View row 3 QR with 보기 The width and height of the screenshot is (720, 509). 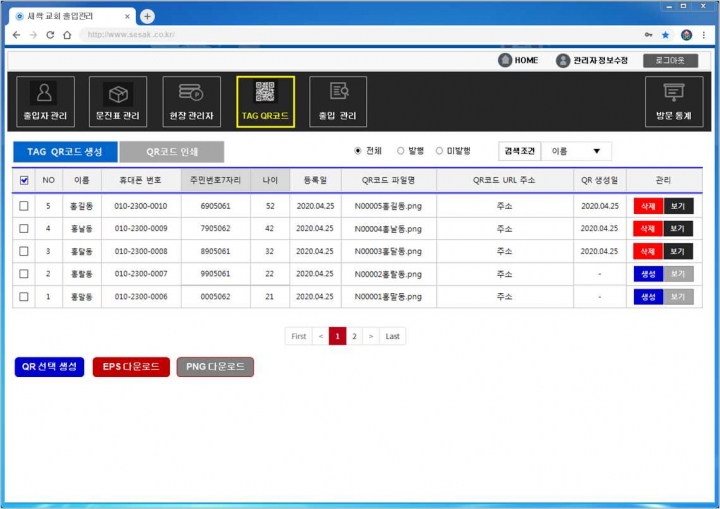click(678, 251)
